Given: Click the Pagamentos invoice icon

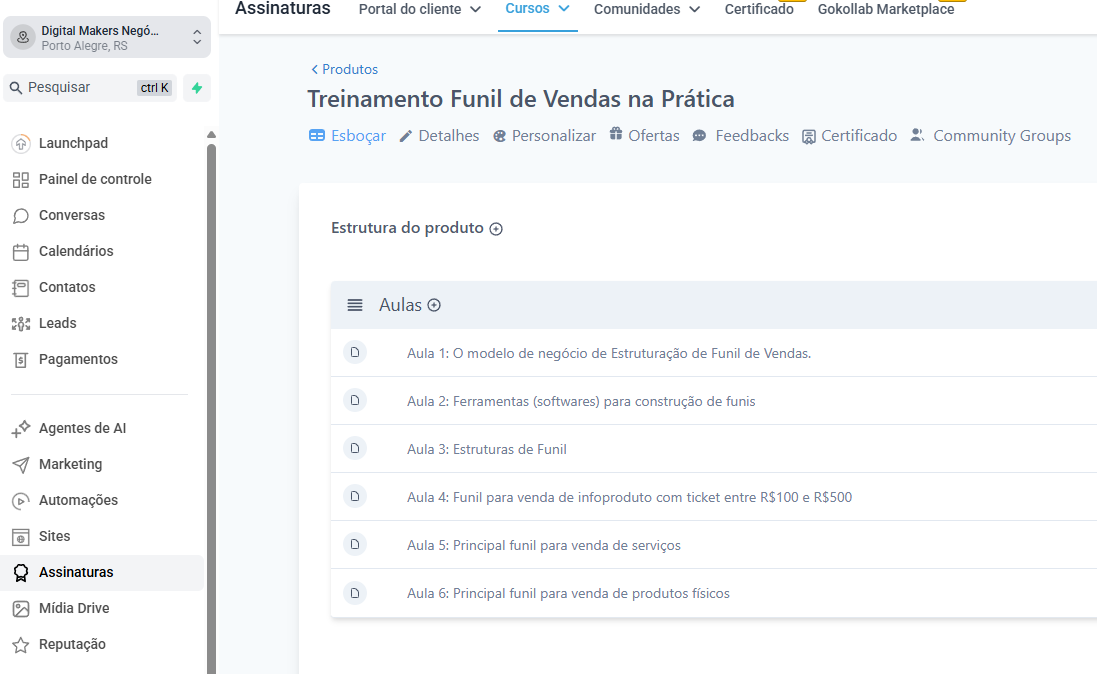Looking at the screenshot, I should tap(21, 360).
